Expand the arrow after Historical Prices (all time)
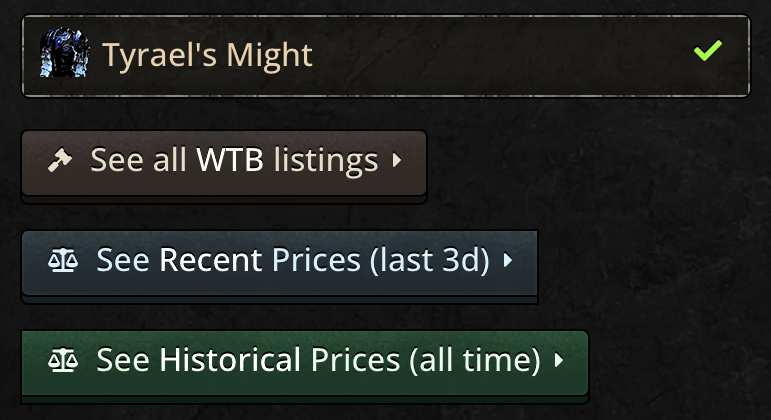 tap(559, 359)
